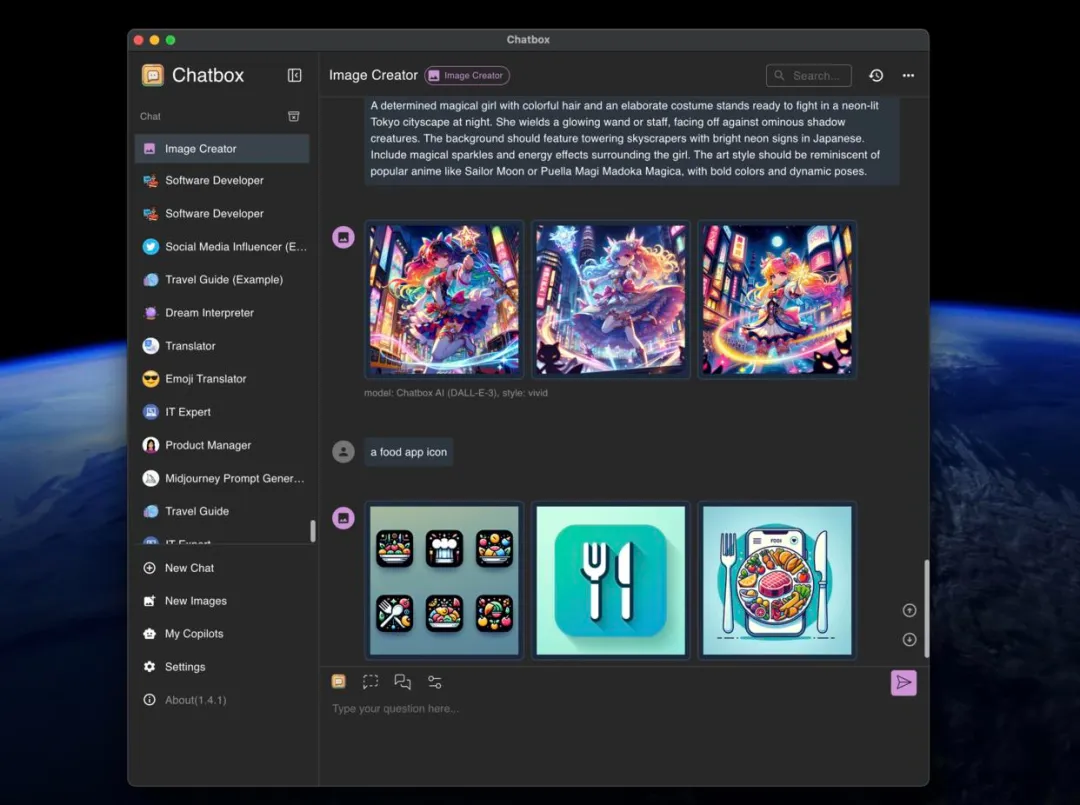Jump to bottom with the circled down-arrow
Image resolution: width=1080 pixels, height=805 pixels.
(909, 640)
